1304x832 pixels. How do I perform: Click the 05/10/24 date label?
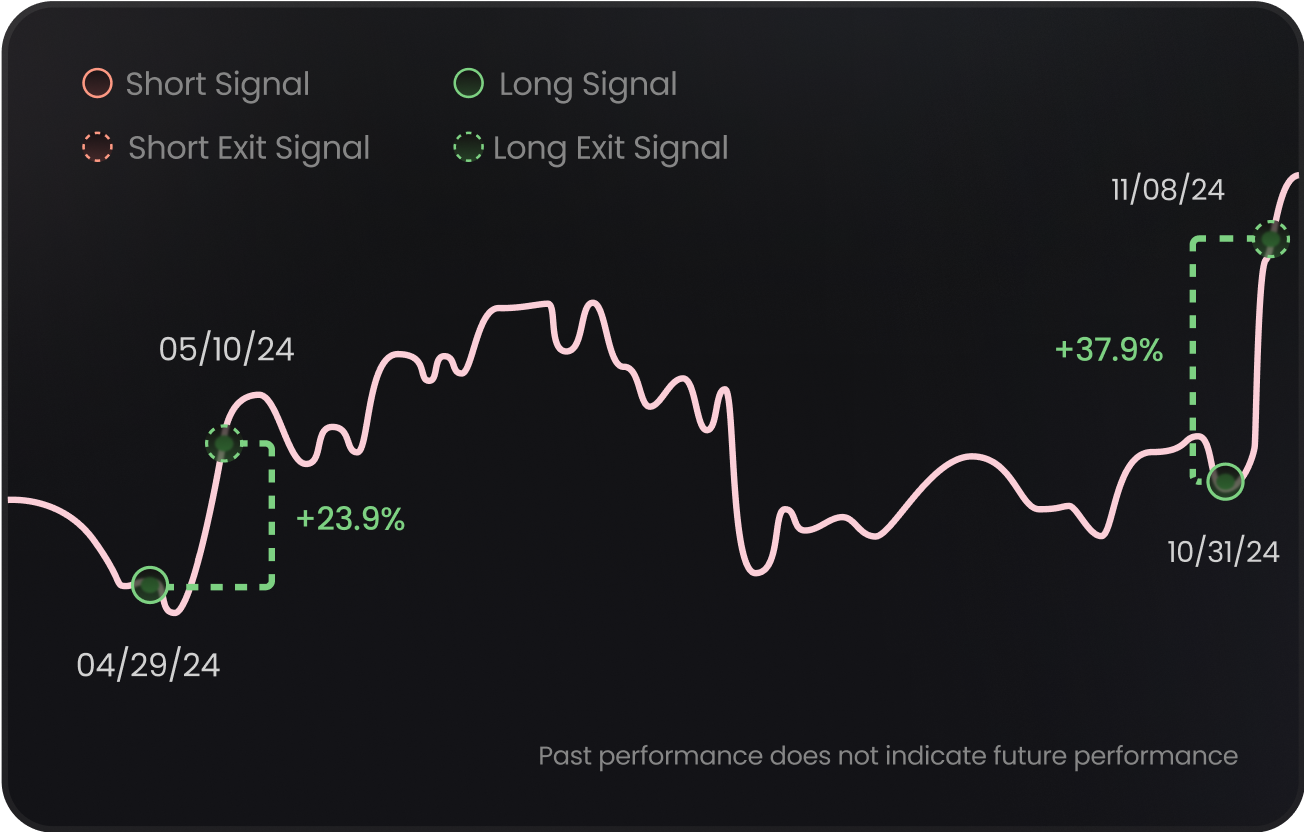pos(227,349)
